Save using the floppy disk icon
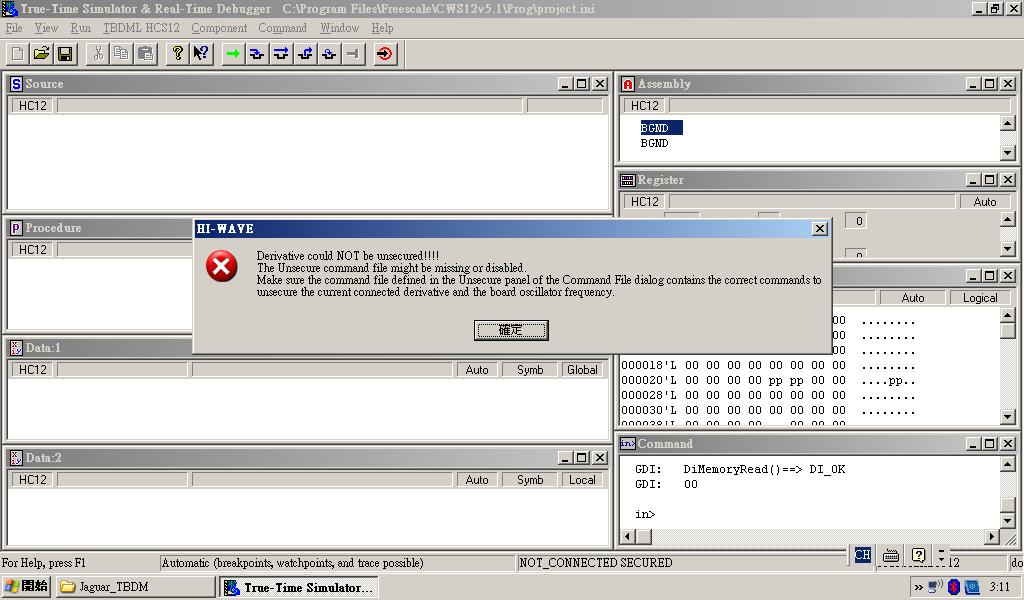The image size is (1024, 600). coord(65,54)
